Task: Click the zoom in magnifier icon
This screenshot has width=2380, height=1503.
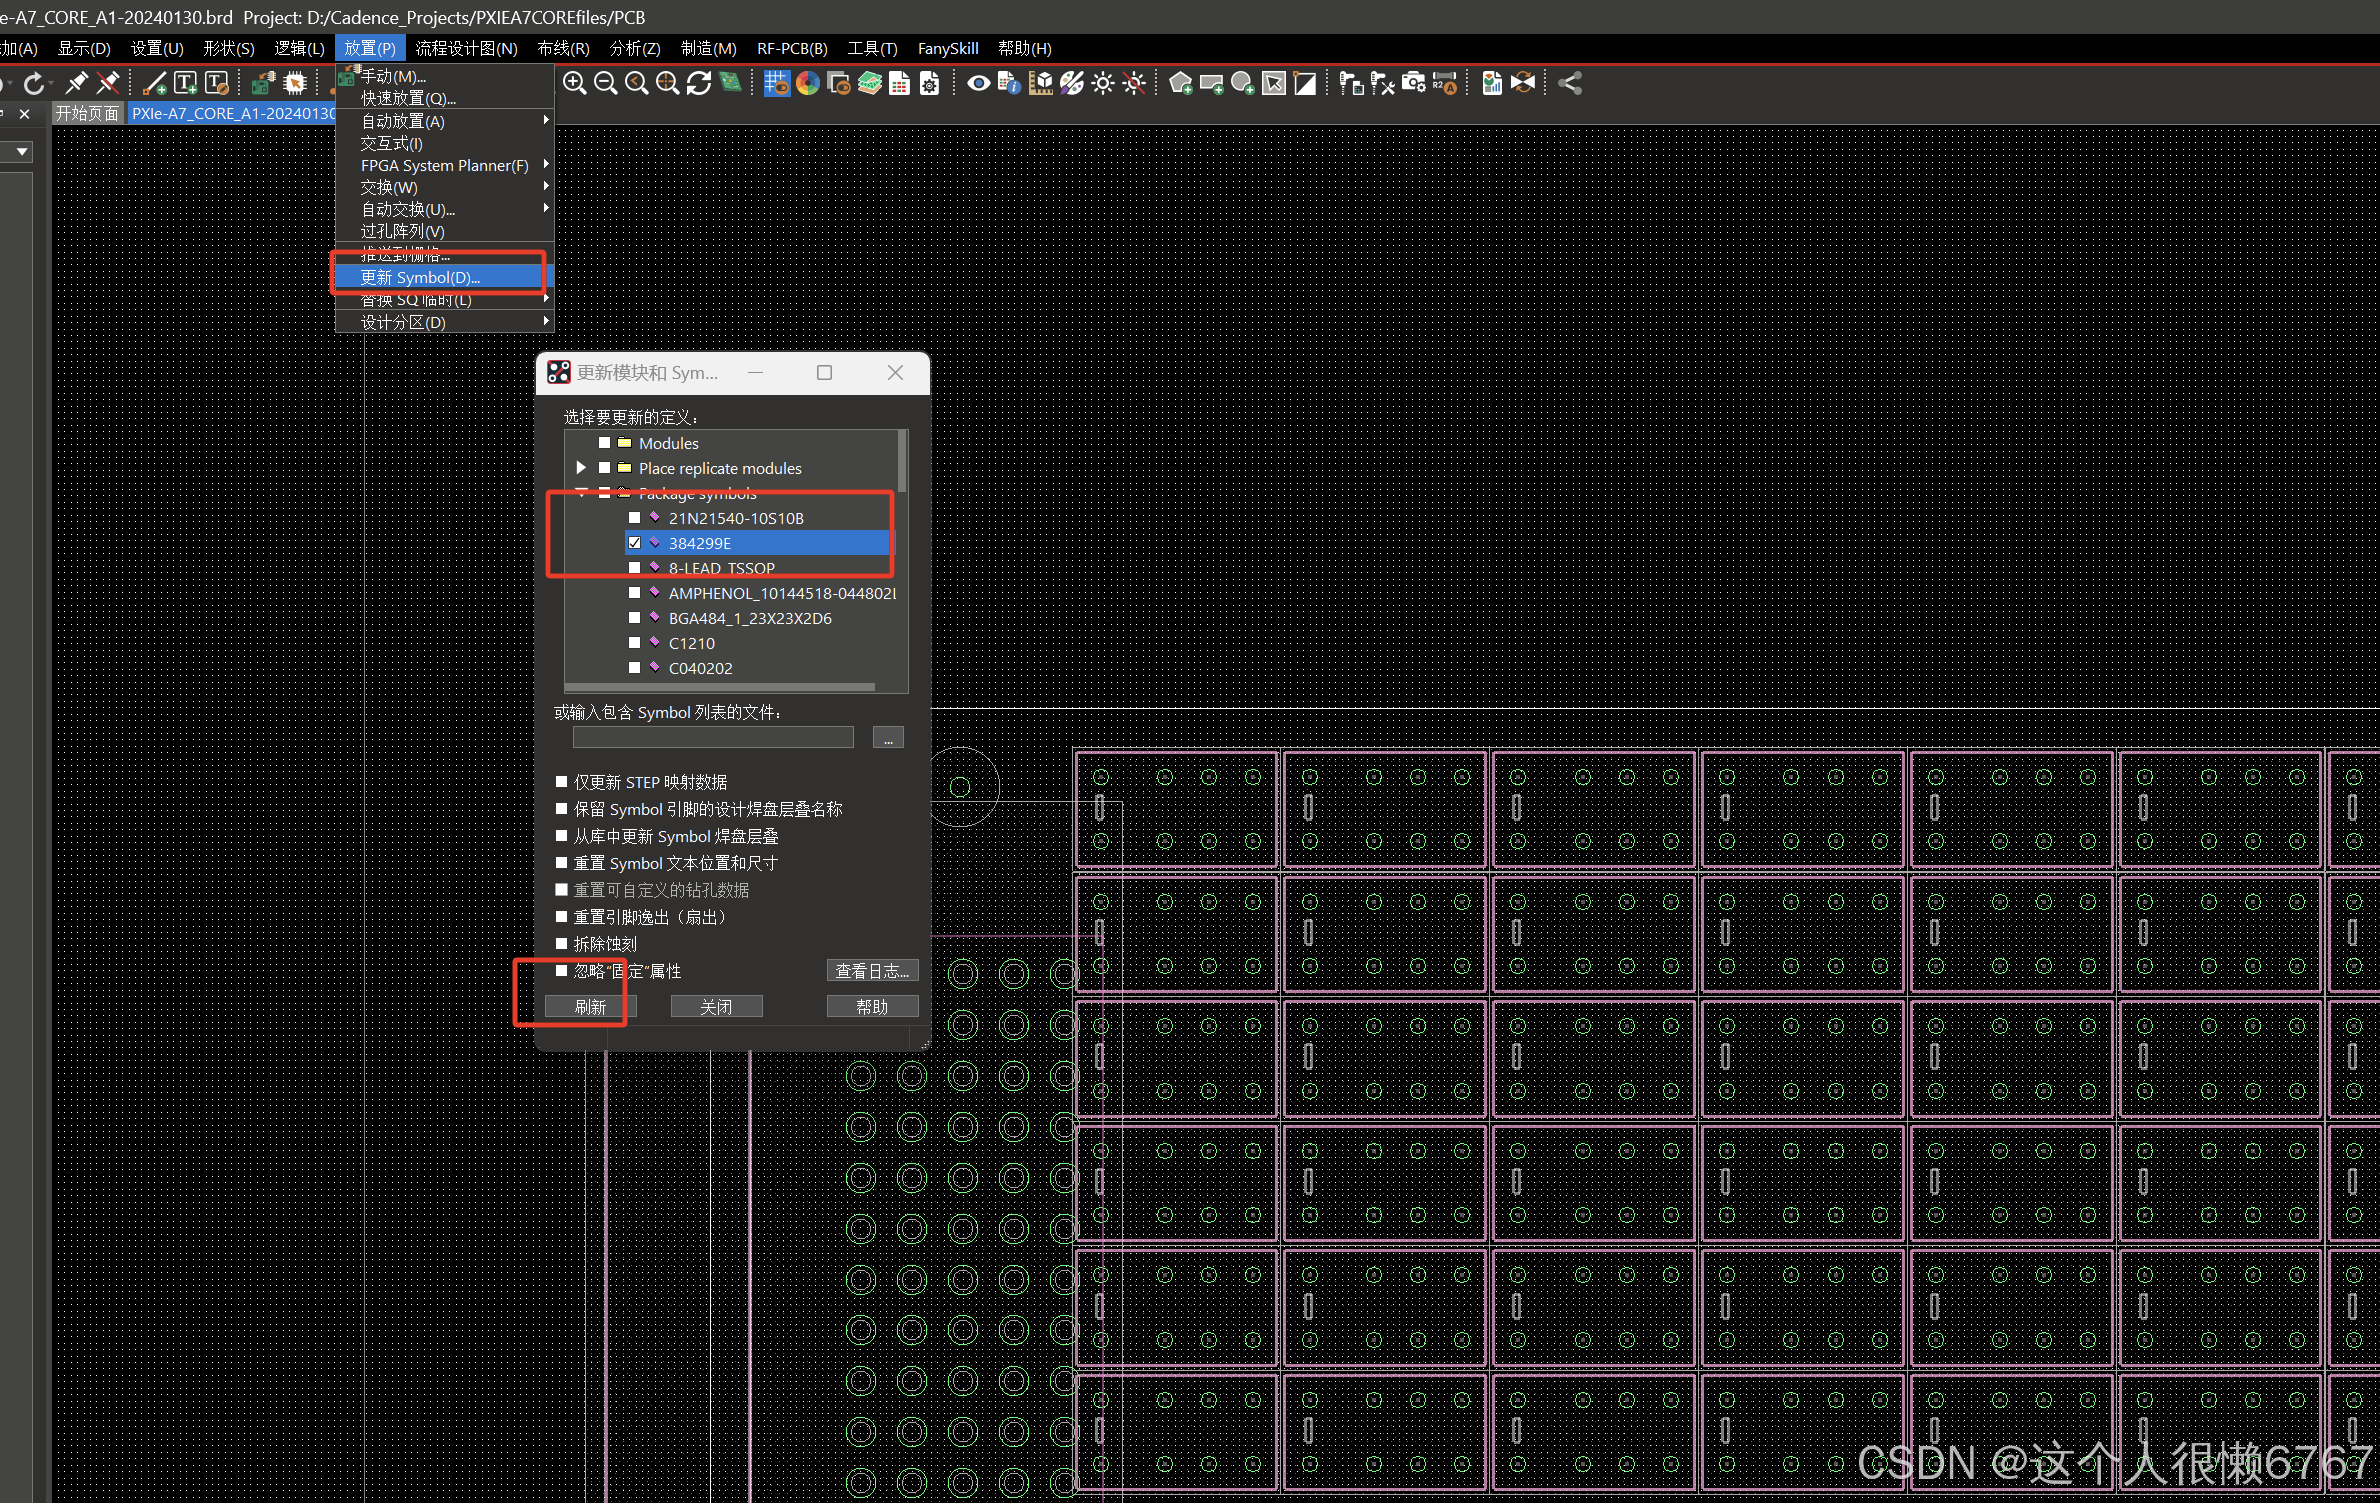Action: [x=574, y=84]
